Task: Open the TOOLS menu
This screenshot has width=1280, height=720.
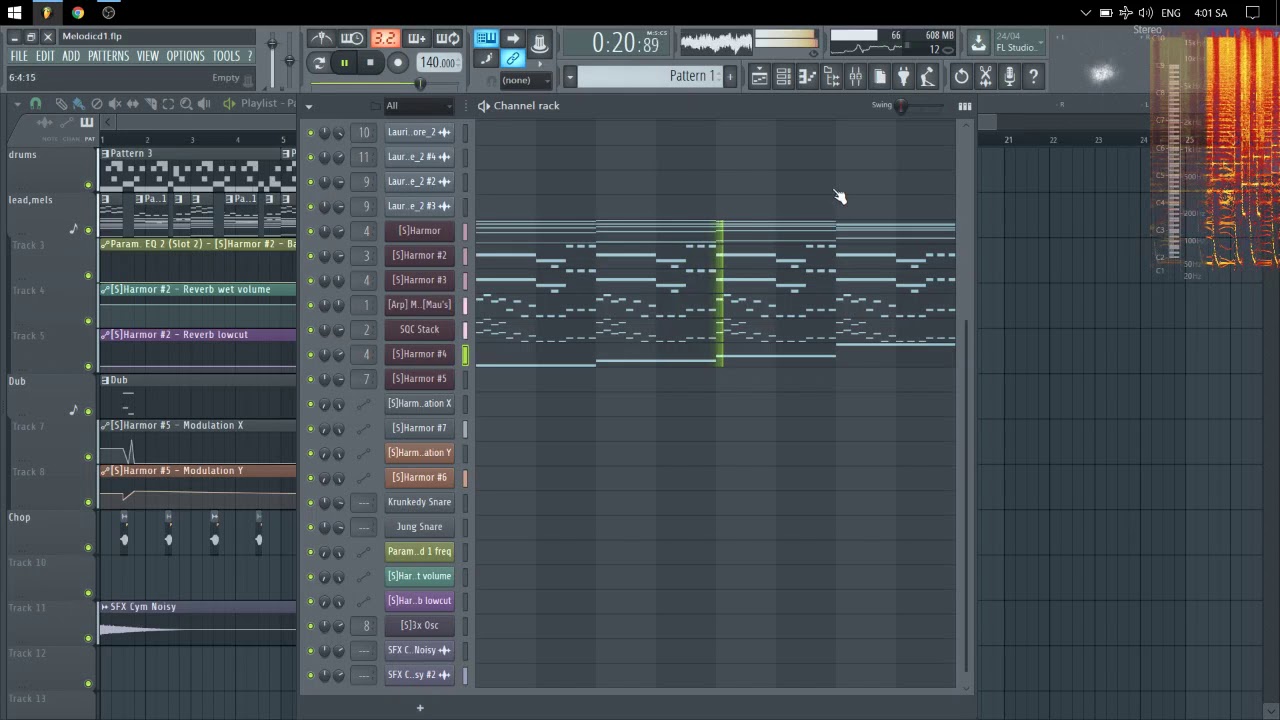Action: coord(226,57)
